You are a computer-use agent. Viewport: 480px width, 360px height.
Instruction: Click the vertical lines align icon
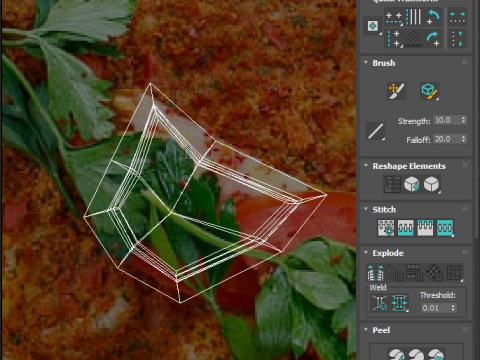click(414, 17)
